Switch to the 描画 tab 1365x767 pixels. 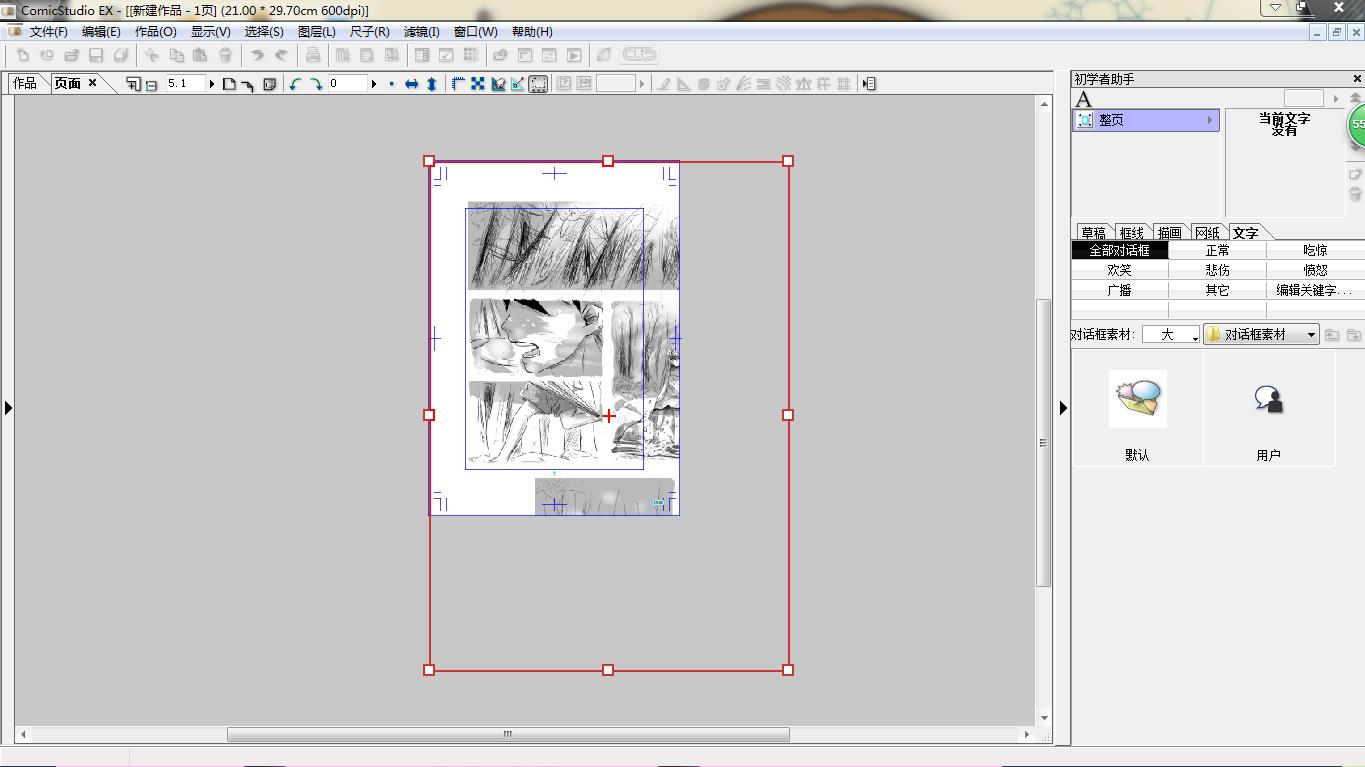coord(1169,233)
